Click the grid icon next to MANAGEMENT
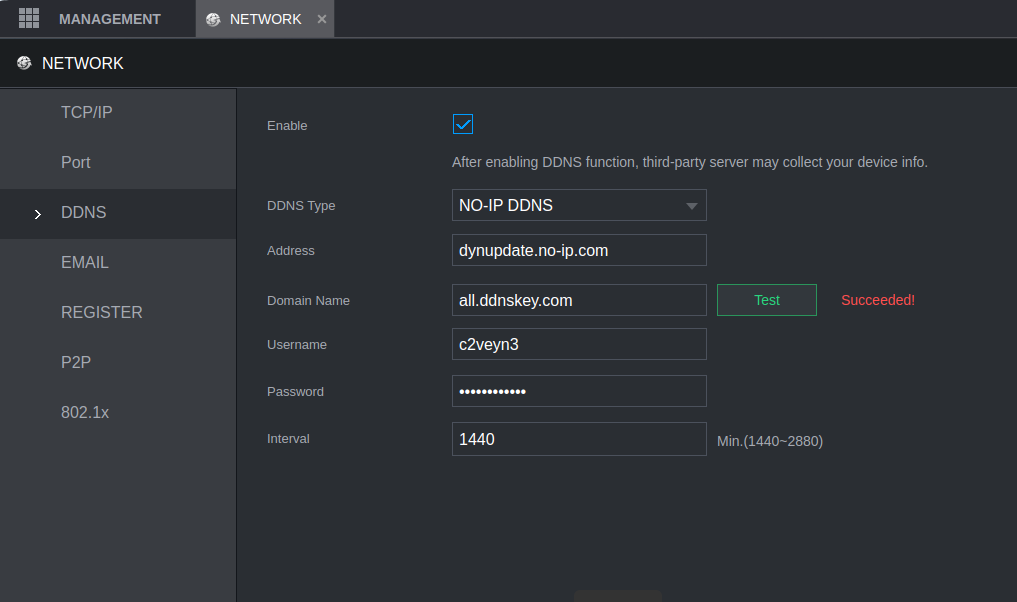The height and width of the screenshot is (602, 1017). [29, 18]
